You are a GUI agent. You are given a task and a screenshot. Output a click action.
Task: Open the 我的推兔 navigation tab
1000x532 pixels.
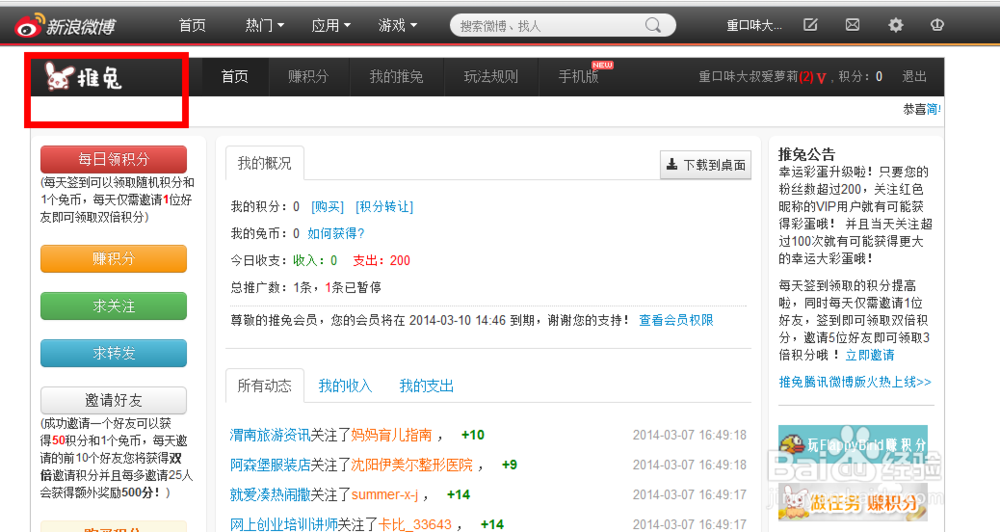pos(396,77)
